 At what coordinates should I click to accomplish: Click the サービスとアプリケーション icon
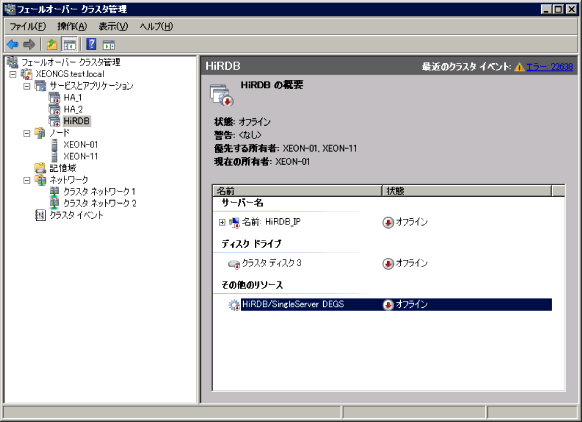[x=40, y=86]
